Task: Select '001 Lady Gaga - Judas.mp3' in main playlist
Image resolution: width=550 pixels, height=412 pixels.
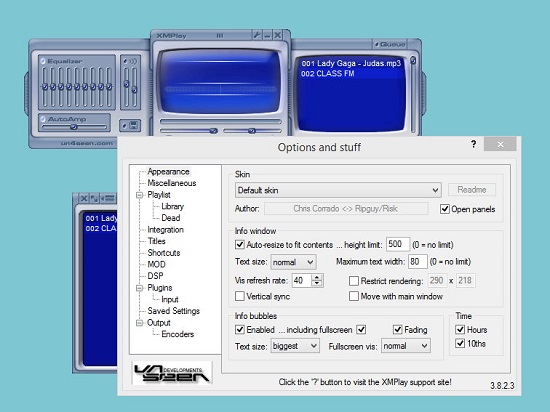Action: pos(351,63)
